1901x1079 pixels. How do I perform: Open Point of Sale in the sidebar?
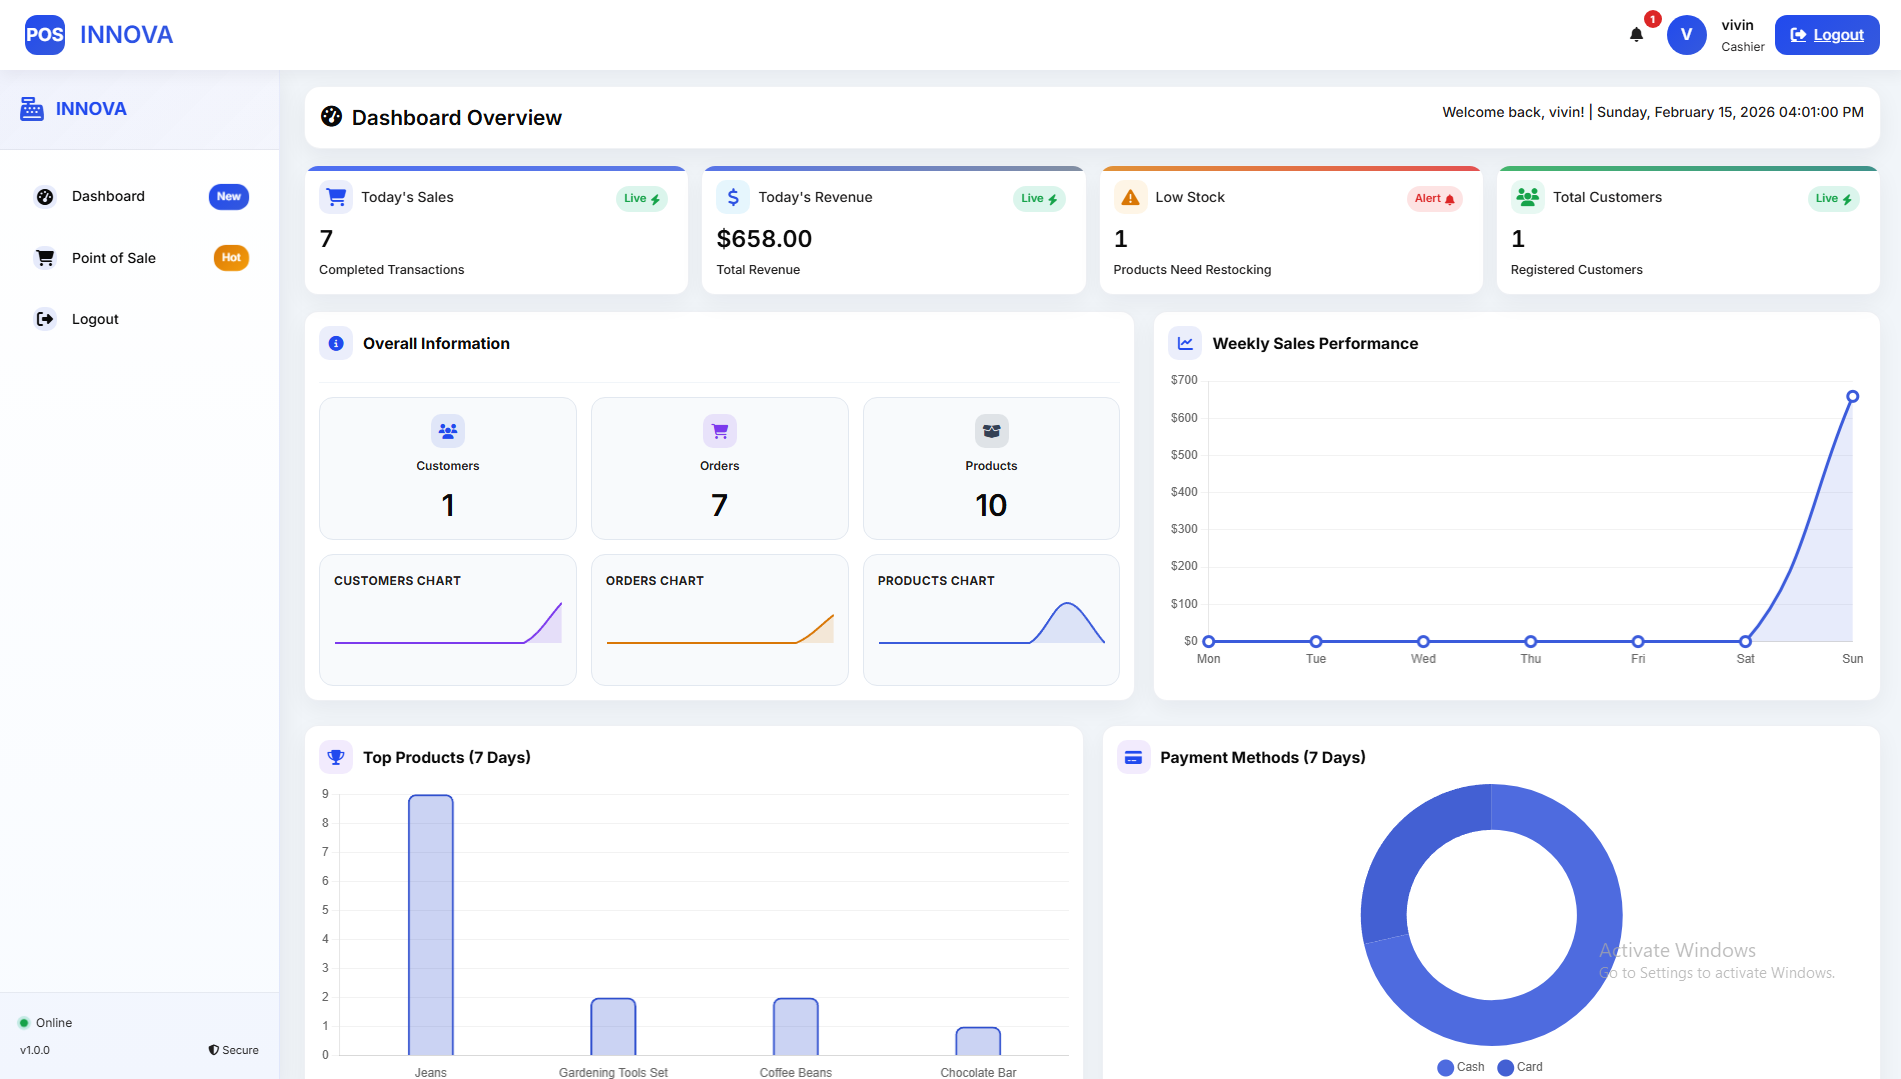(113, 258)
